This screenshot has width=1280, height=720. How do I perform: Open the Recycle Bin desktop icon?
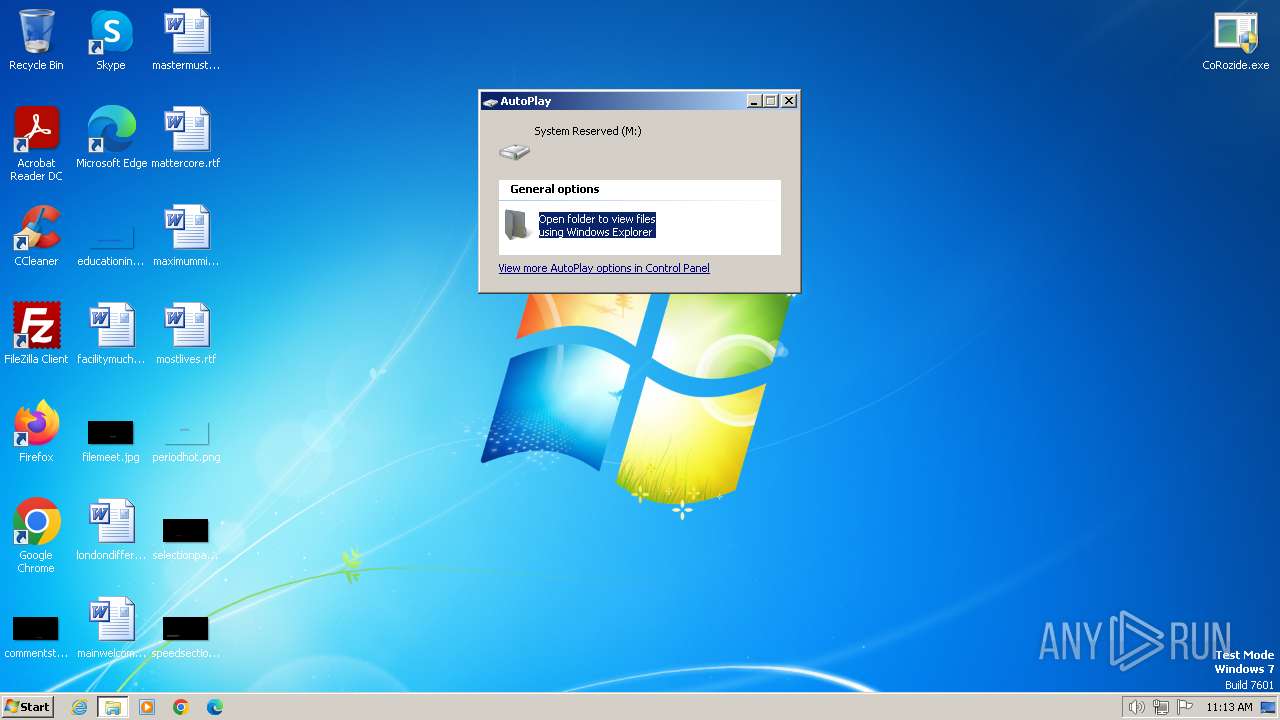(36, 40)
